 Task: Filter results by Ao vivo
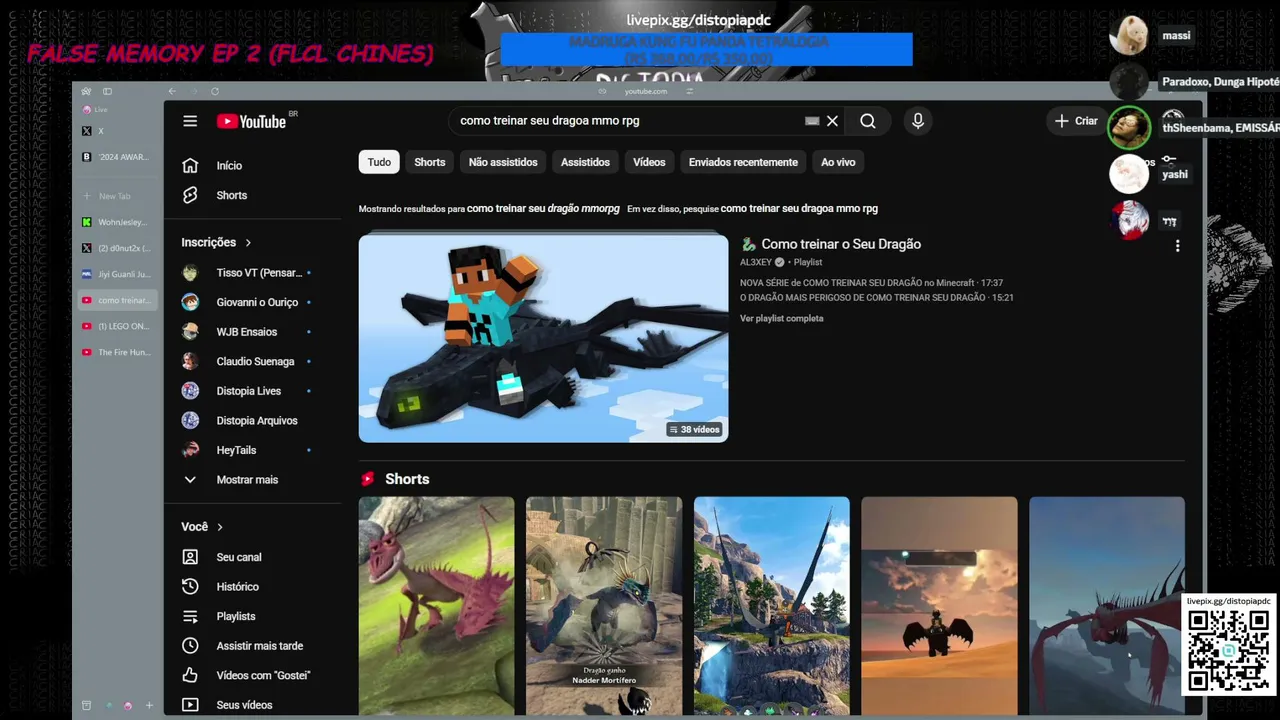(x=838, y=162)
